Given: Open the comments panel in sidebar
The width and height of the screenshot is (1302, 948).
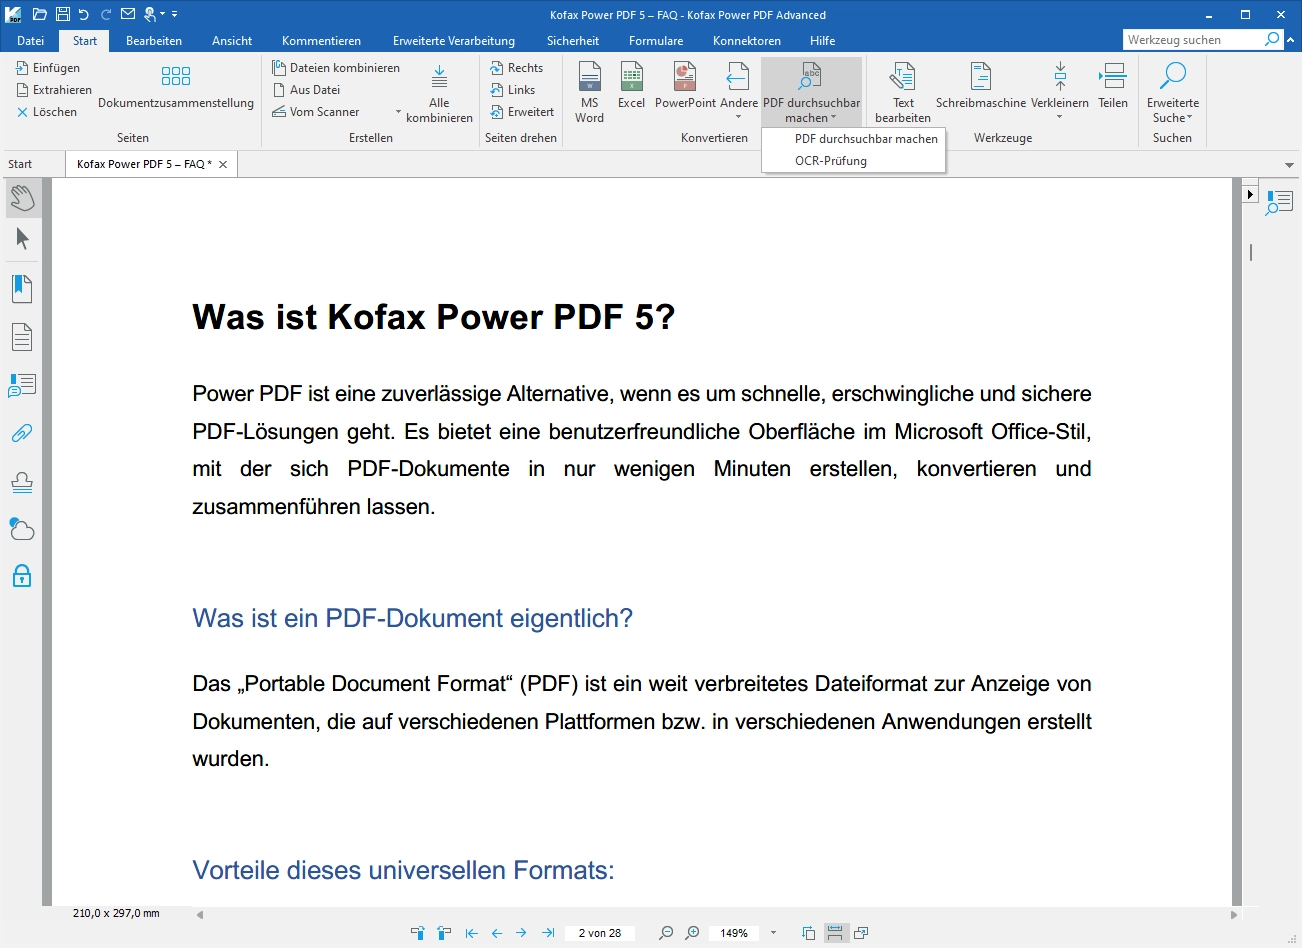Looking at the screenshot, I should coord(22,385).
